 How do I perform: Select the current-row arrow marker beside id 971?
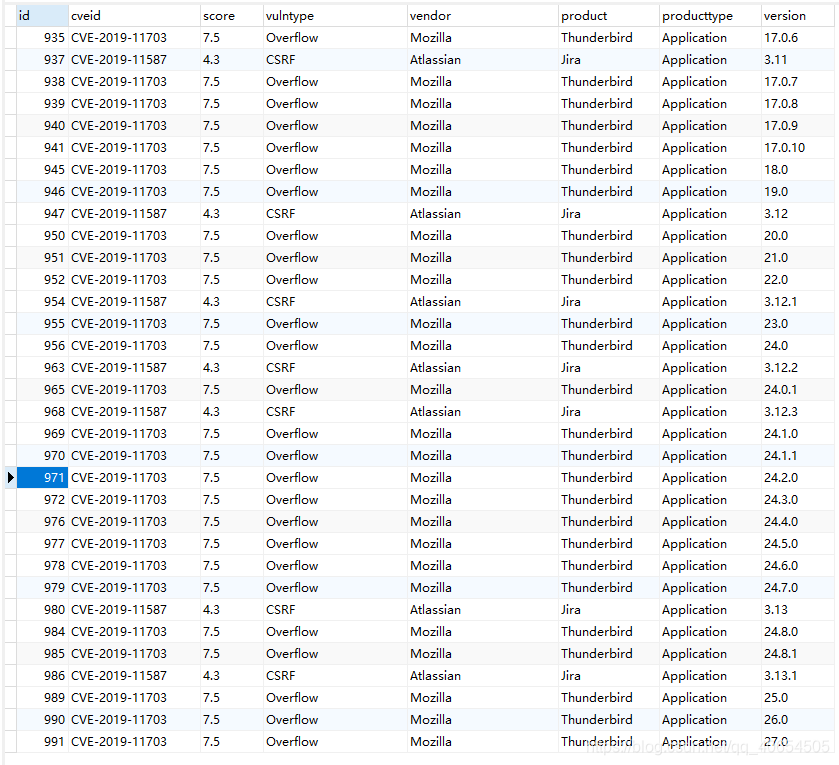click(x=11, y=477)
